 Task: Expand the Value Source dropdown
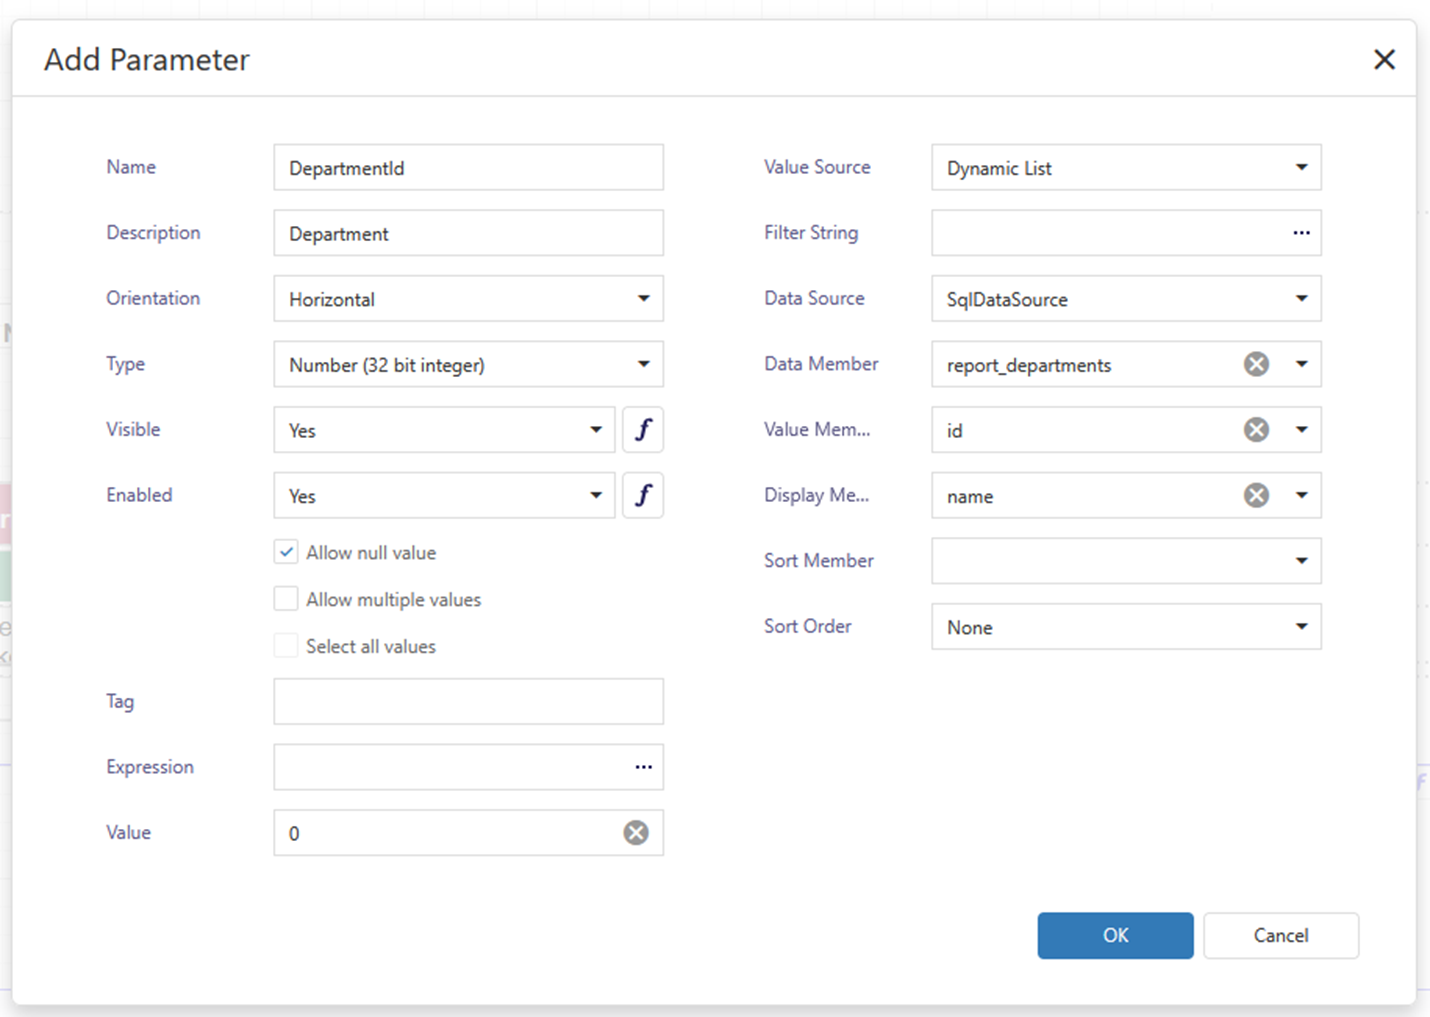point(1301,168)
